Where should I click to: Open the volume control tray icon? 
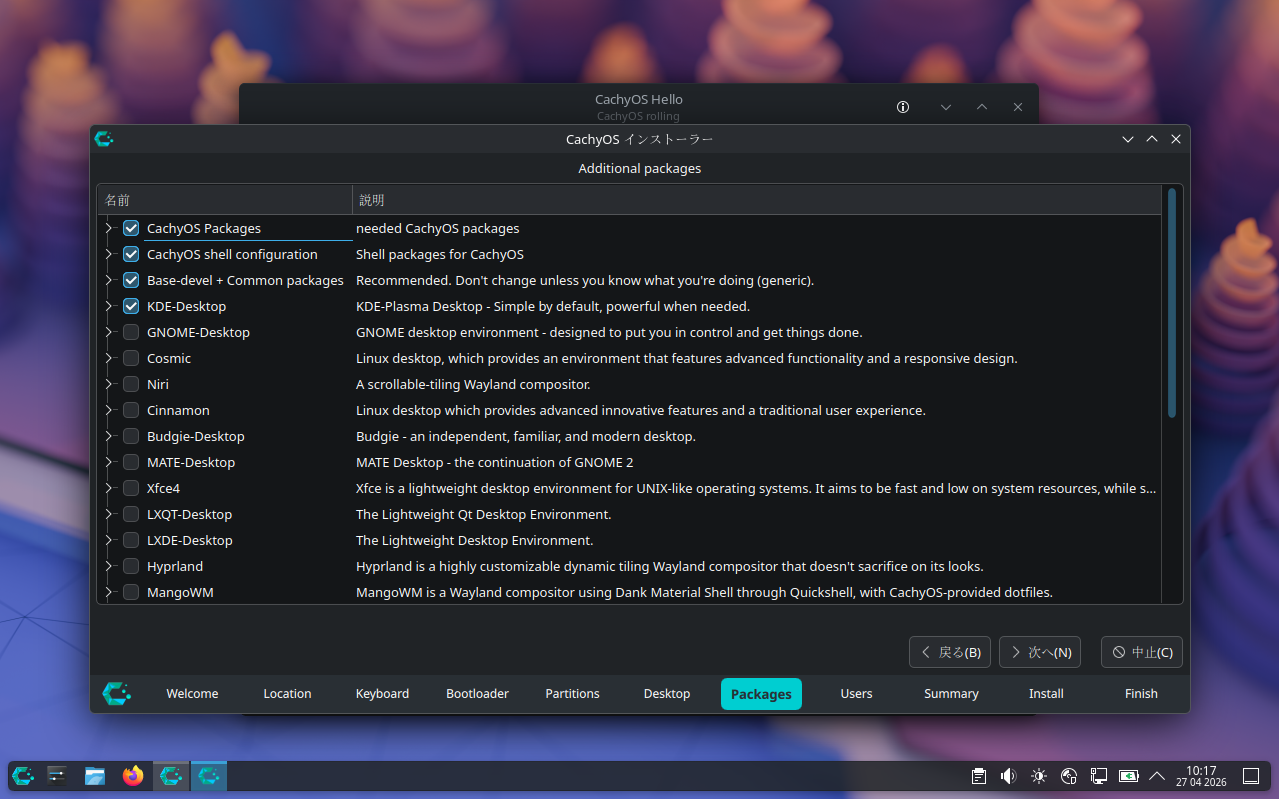click(x=1008, y=776)
